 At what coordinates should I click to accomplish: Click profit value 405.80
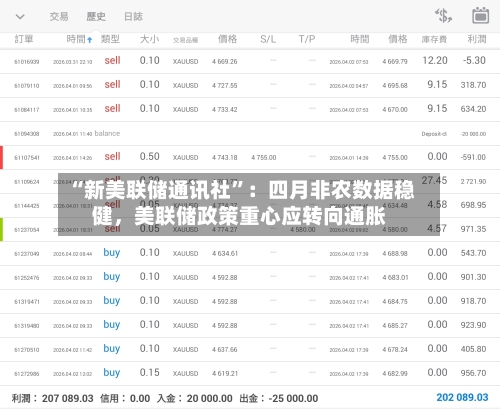pyautogui.click(x=473, y=349)
